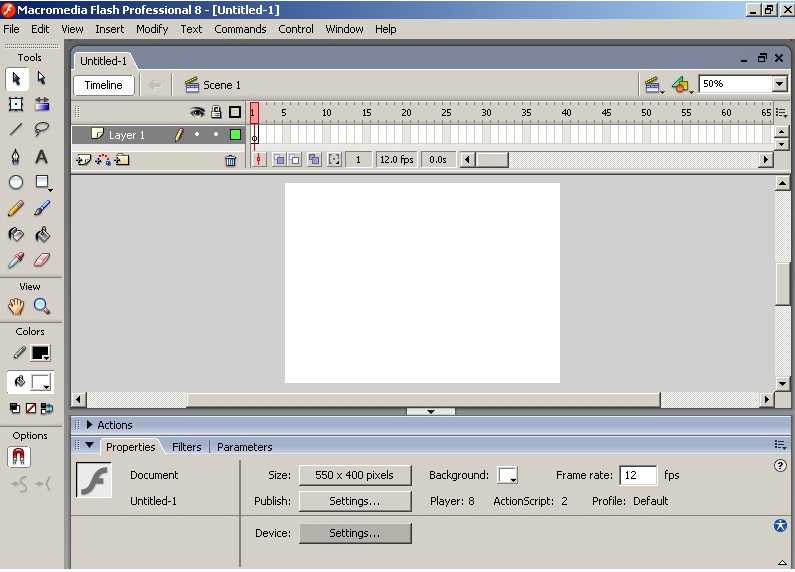Switch to the Filters tab

187,447
